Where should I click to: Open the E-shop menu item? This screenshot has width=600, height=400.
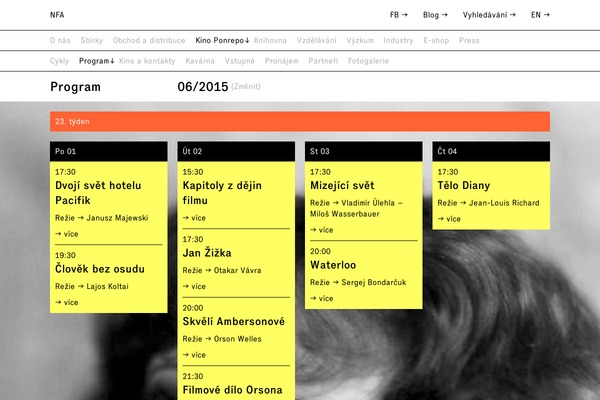(x=436, y=40)
